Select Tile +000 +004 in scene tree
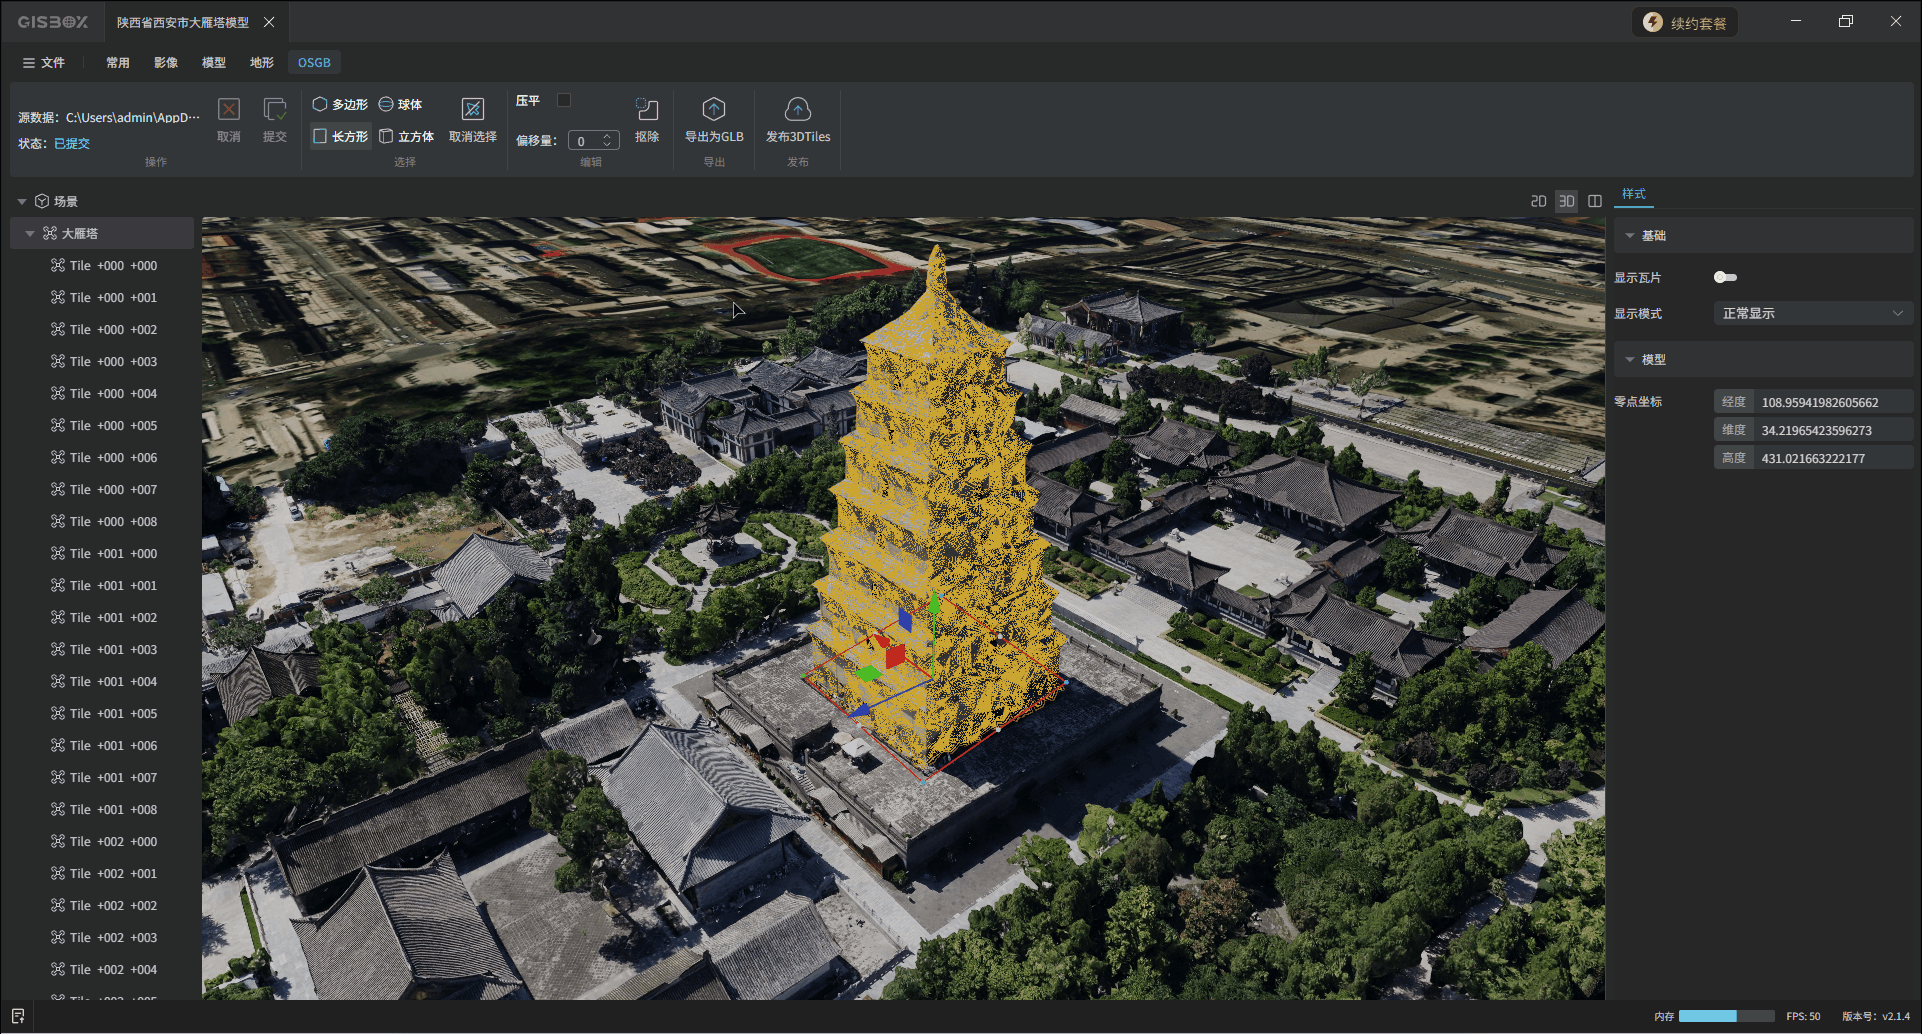This screenshot has width=1922, height=1034. point(113,393)
